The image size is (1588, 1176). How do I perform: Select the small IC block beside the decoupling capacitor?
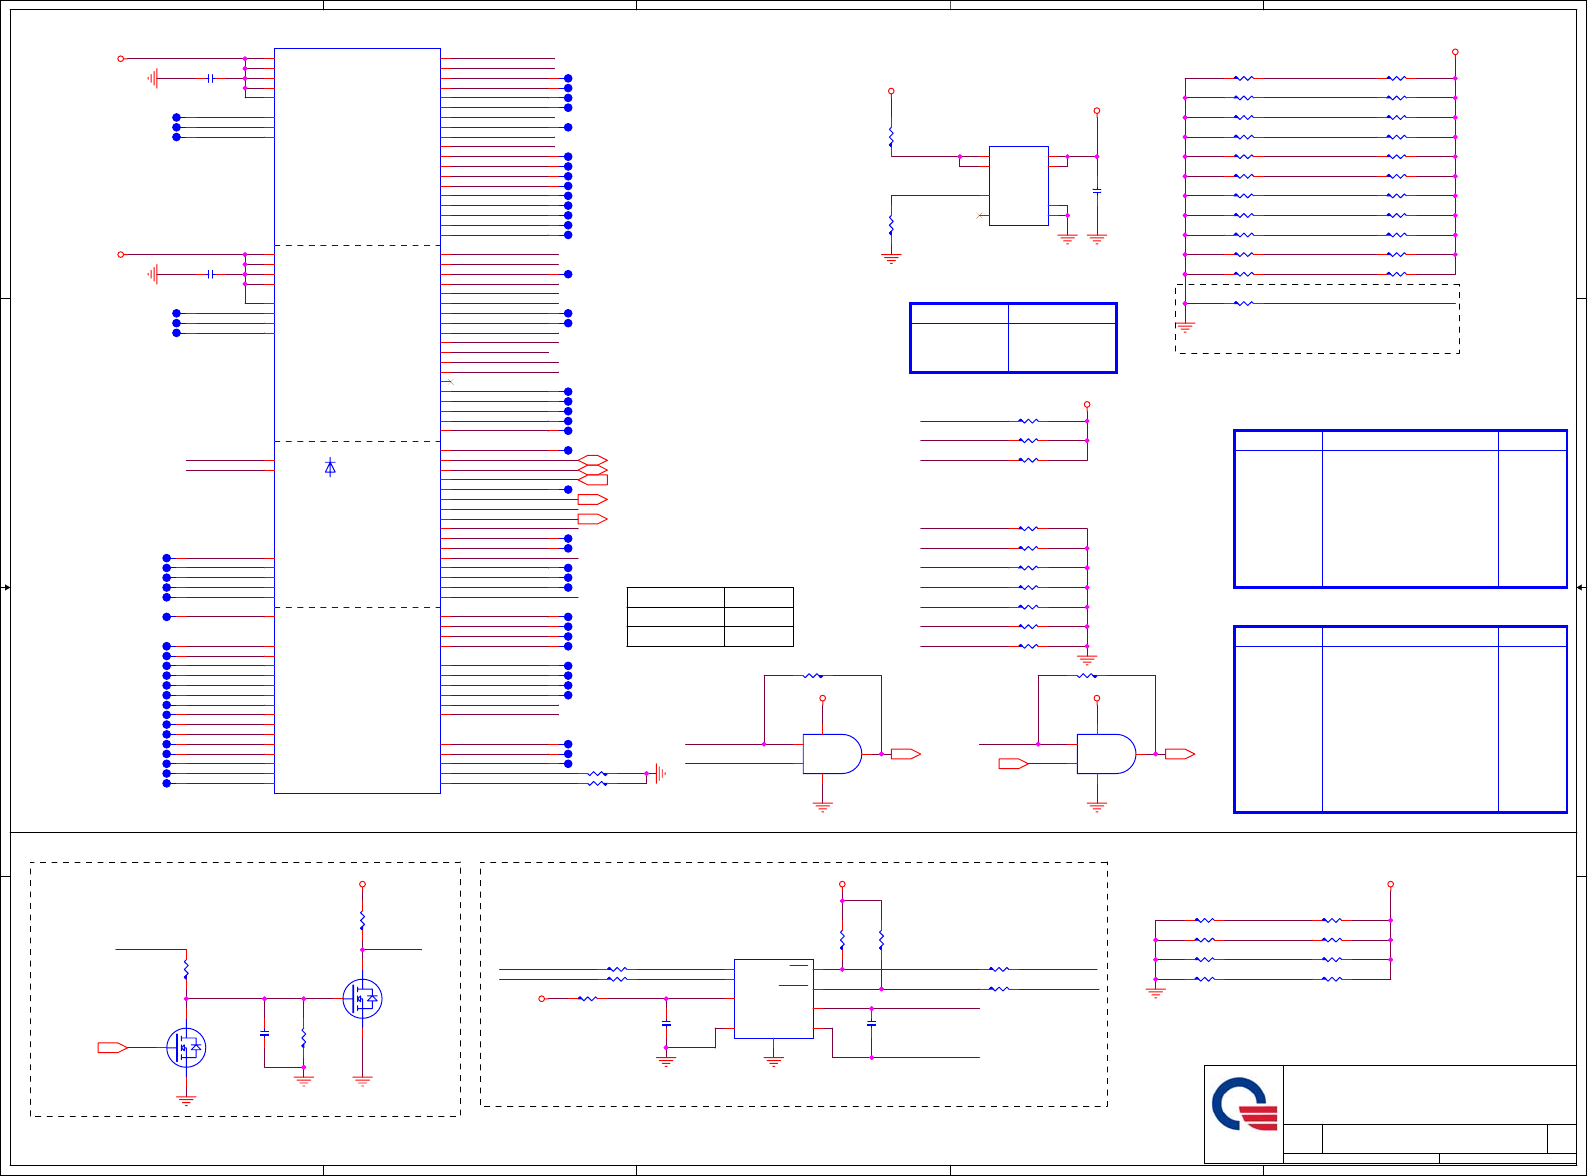click(1019, 186)
